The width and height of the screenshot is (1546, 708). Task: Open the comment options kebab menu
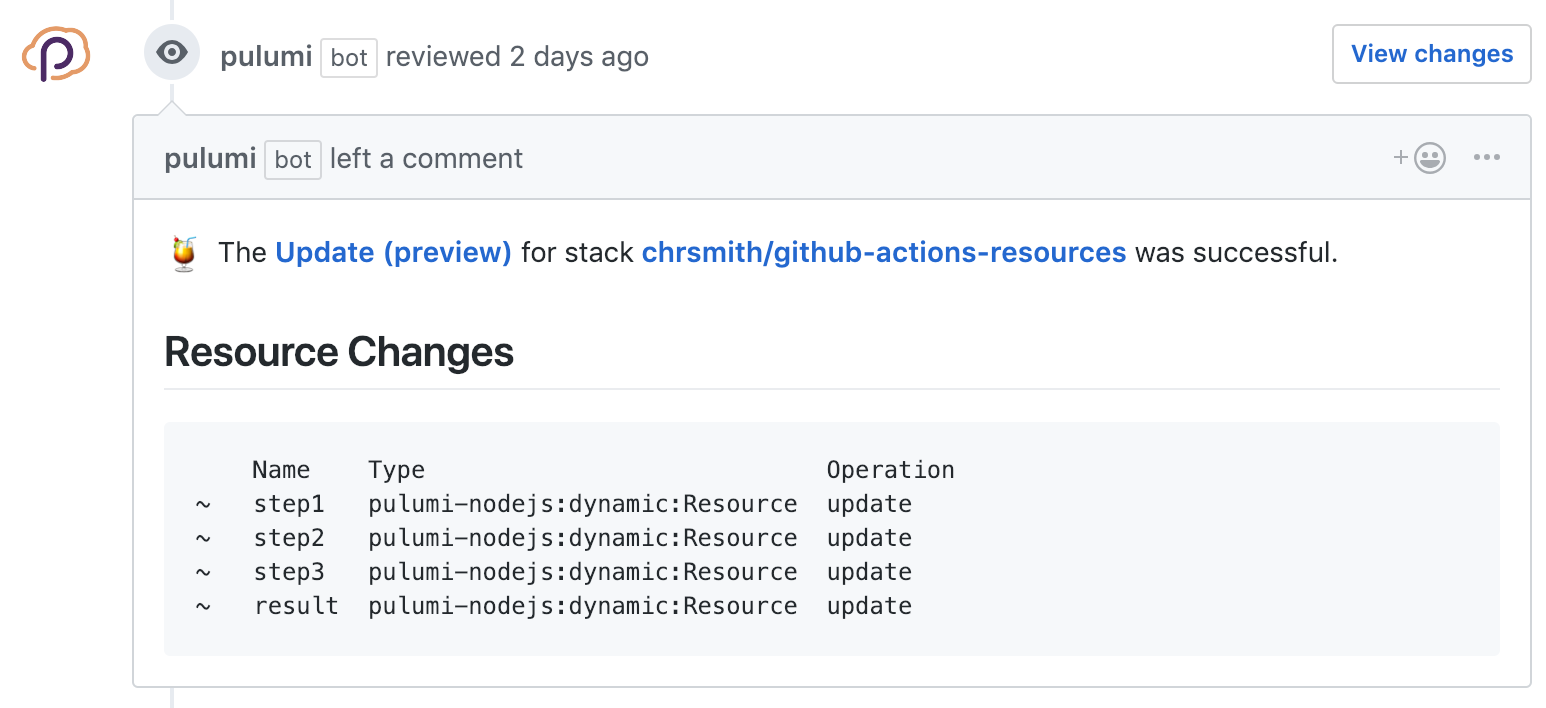(x=1488, y=157)
